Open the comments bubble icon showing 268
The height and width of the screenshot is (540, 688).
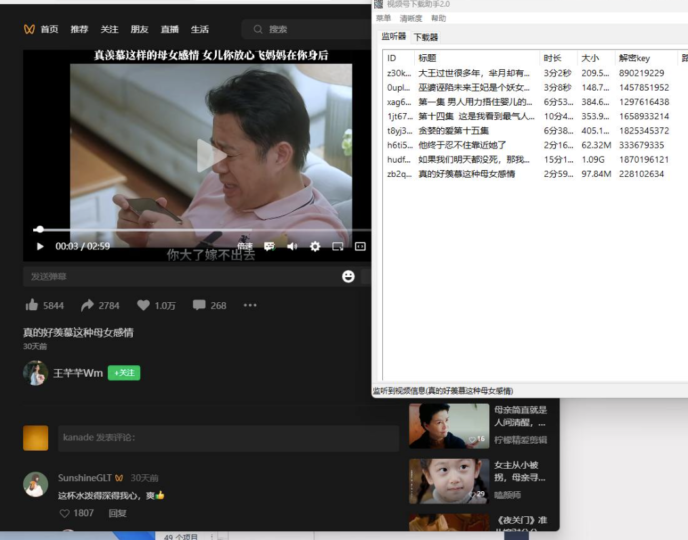pos(199,305)
